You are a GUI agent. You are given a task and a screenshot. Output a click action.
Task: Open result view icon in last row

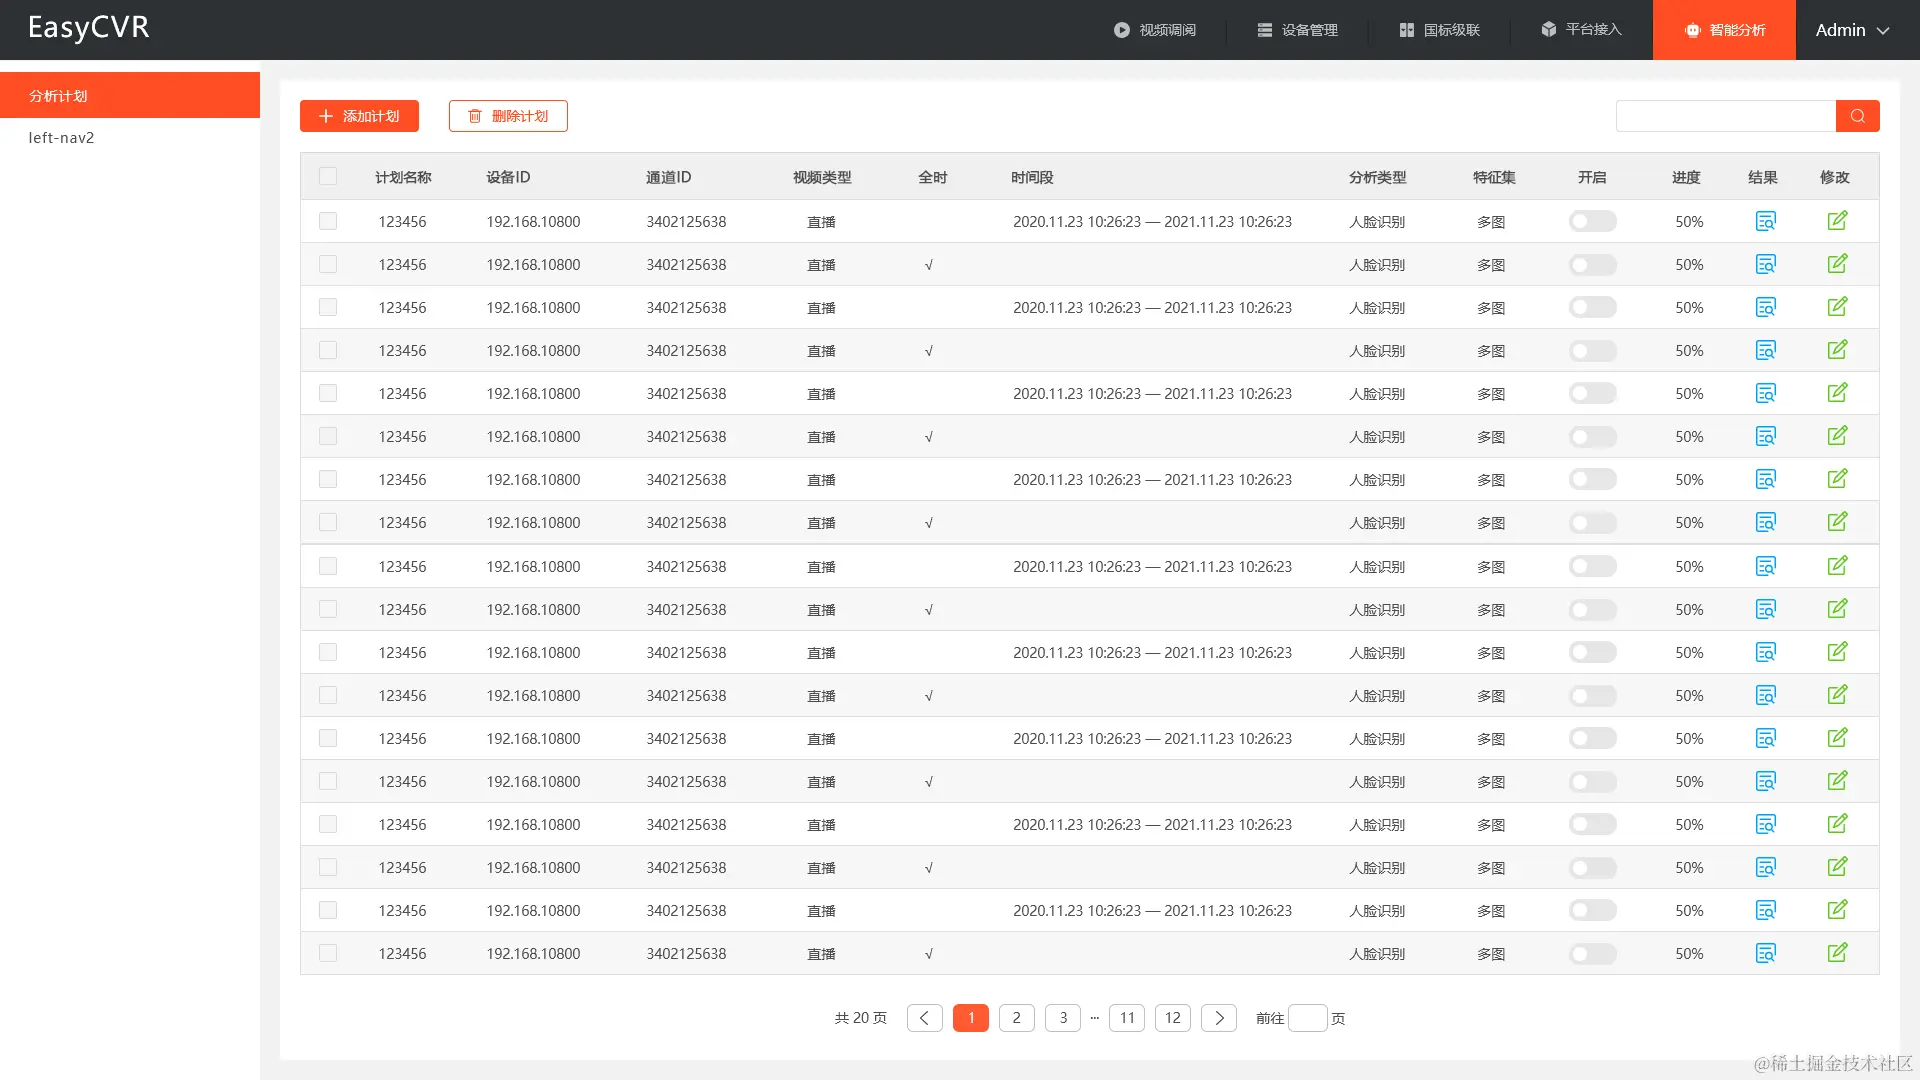(1765, 953)
